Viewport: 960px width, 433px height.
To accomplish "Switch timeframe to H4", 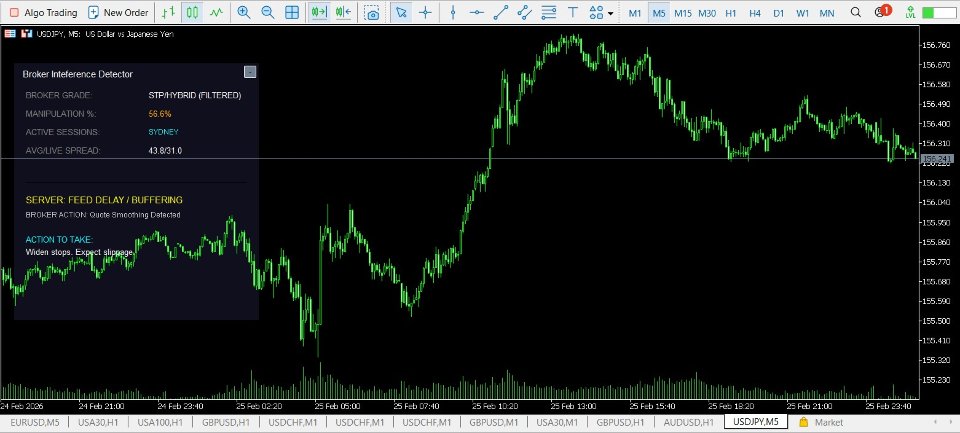I will tap(754, 13).
